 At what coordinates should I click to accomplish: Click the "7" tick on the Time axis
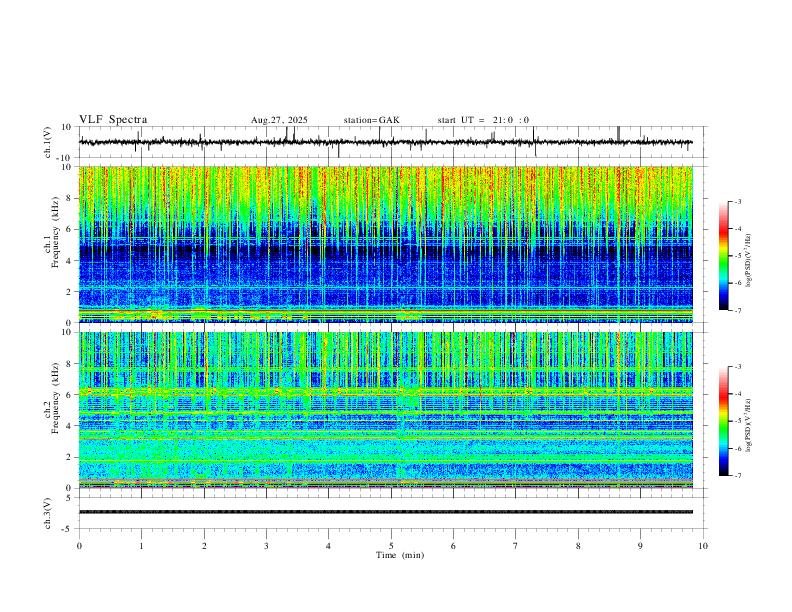(516, 546)
